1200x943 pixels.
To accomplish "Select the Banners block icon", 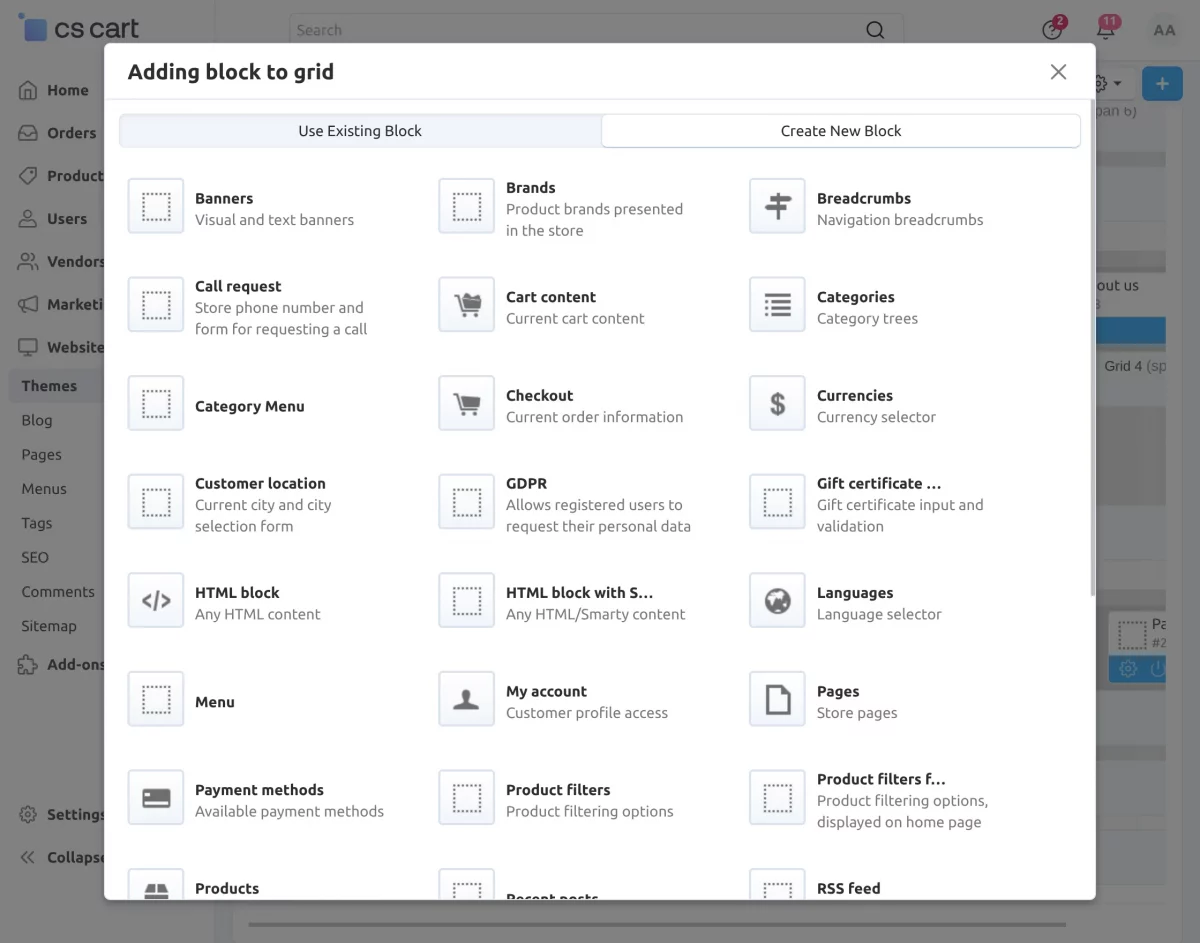I will 156,207.
